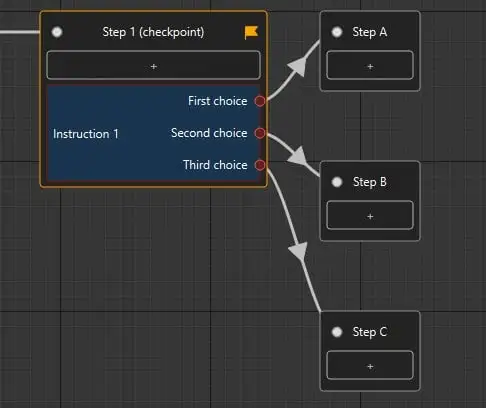
Task: Select the Second choice label
Action: [209, 133]
